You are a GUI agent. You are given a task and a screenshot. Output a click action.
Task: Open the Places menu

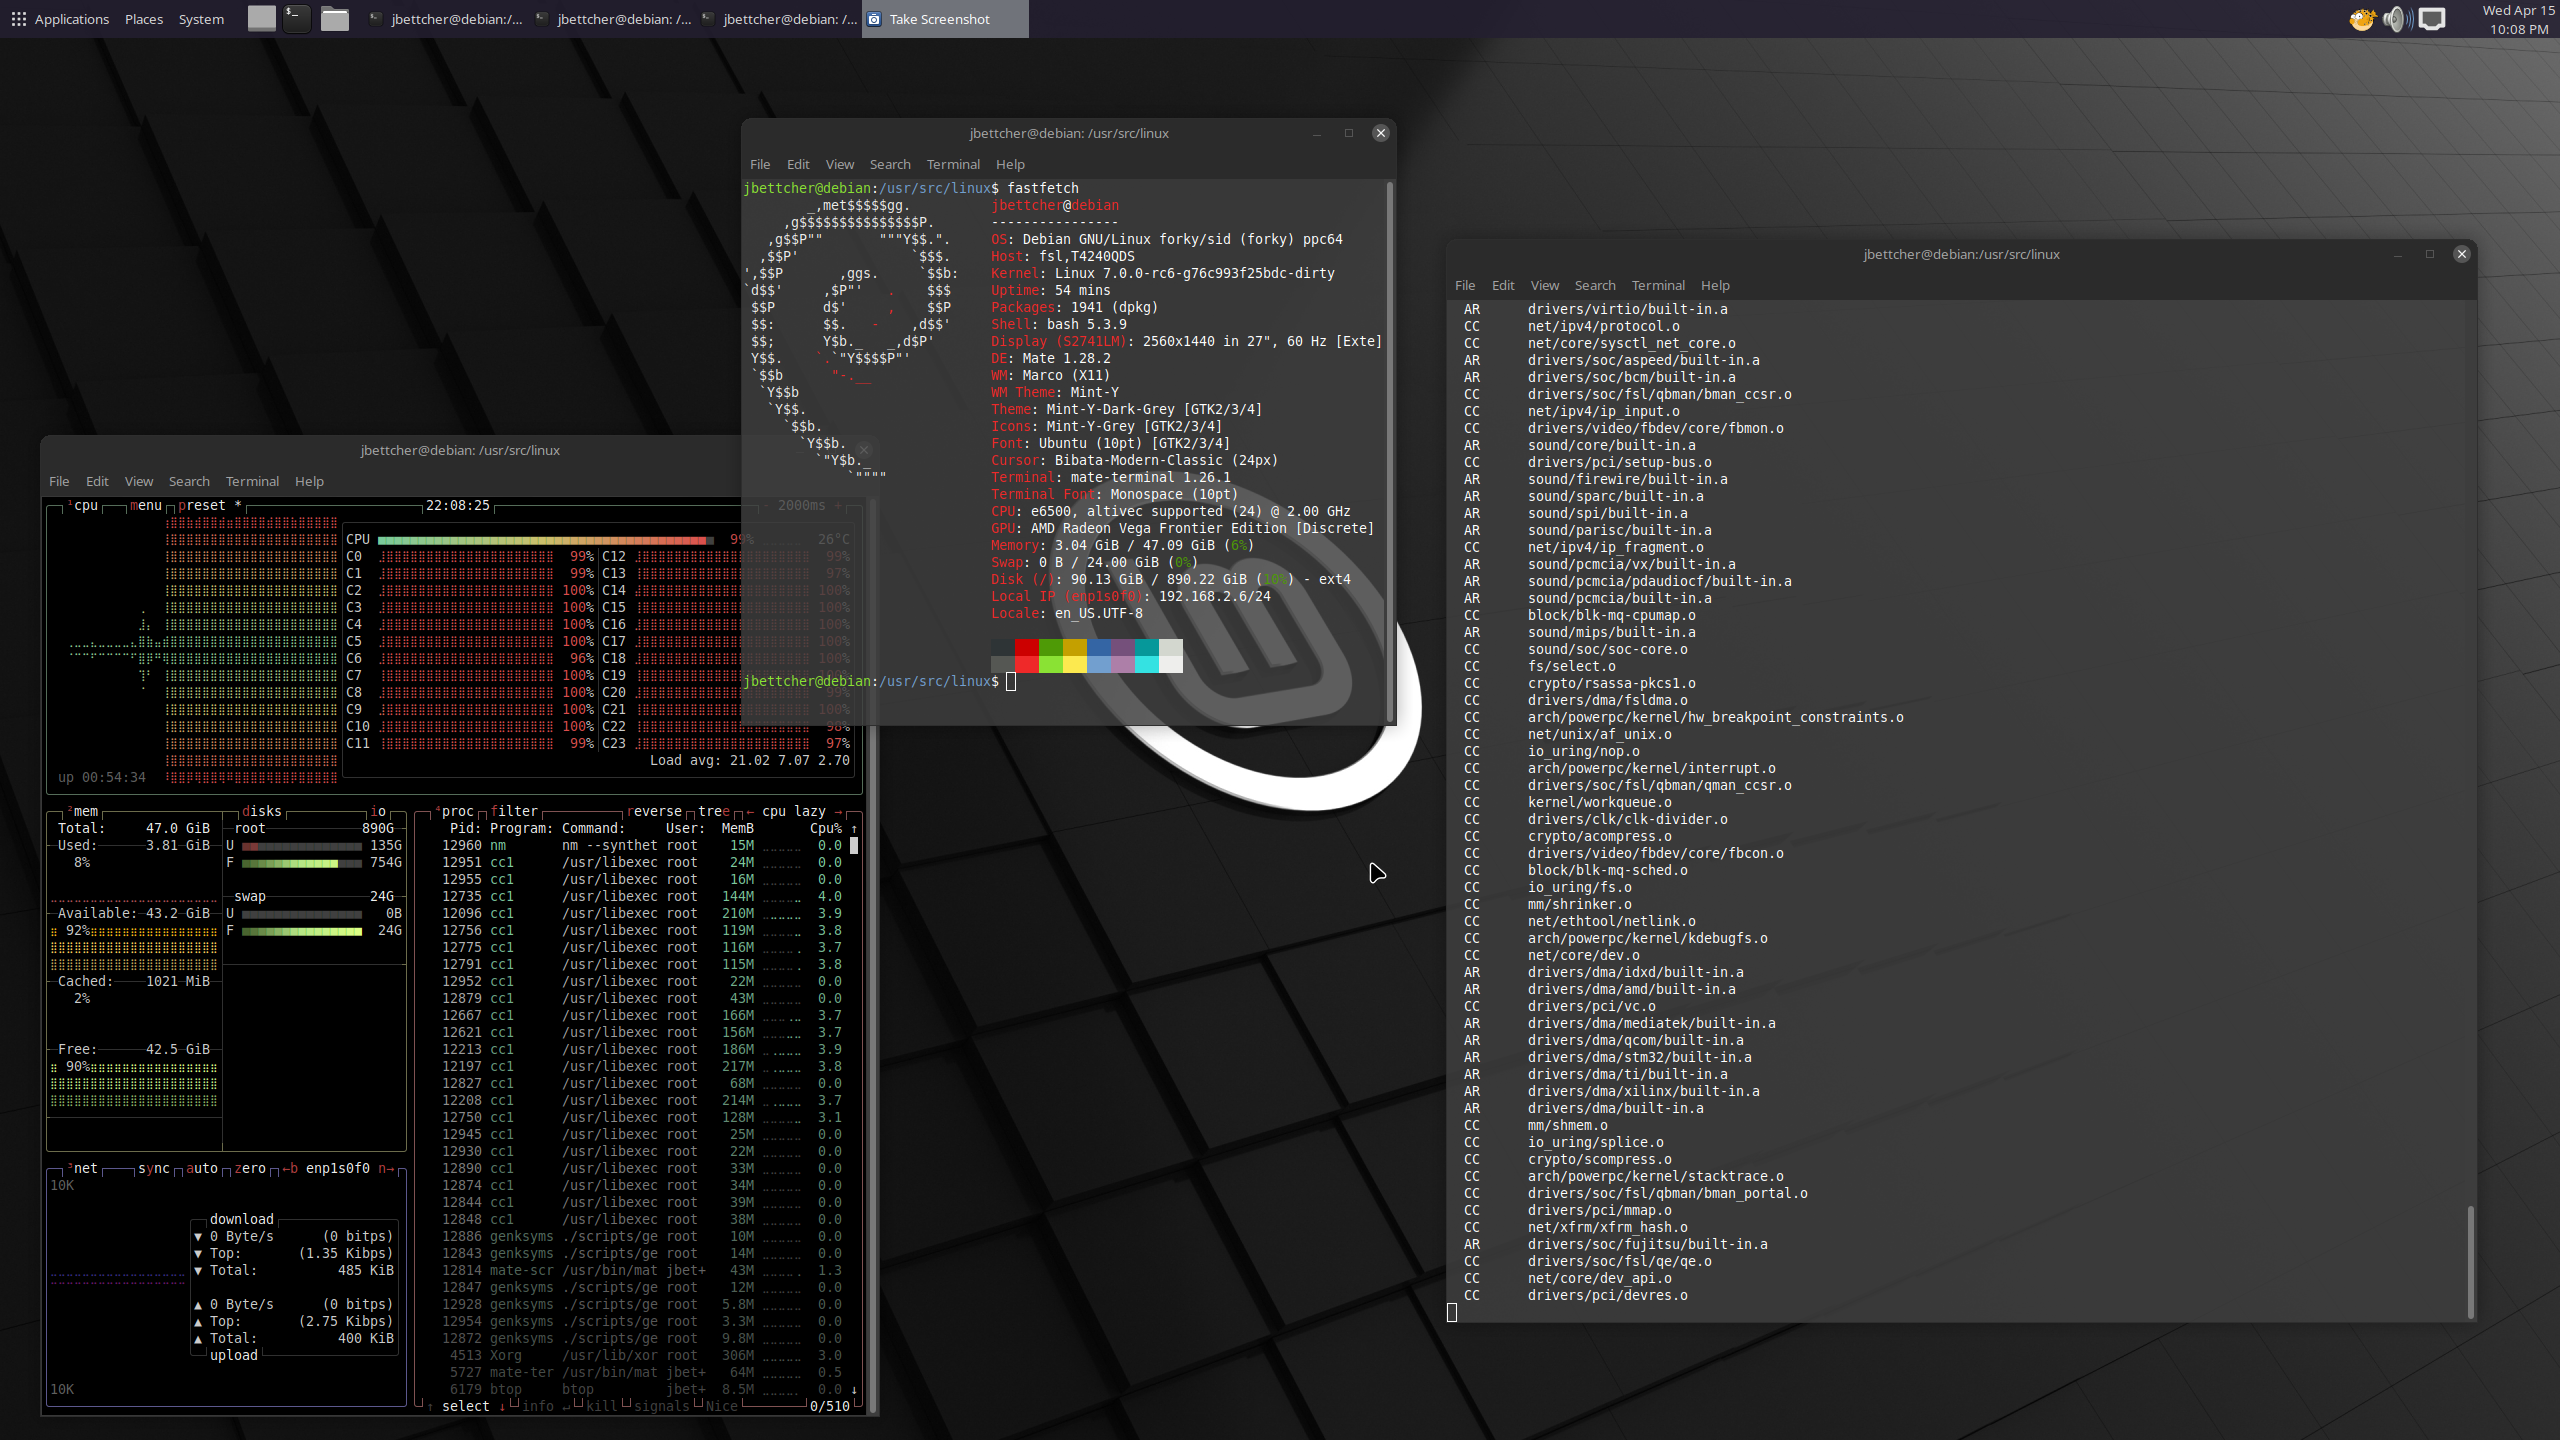click(x=144, y=19)
